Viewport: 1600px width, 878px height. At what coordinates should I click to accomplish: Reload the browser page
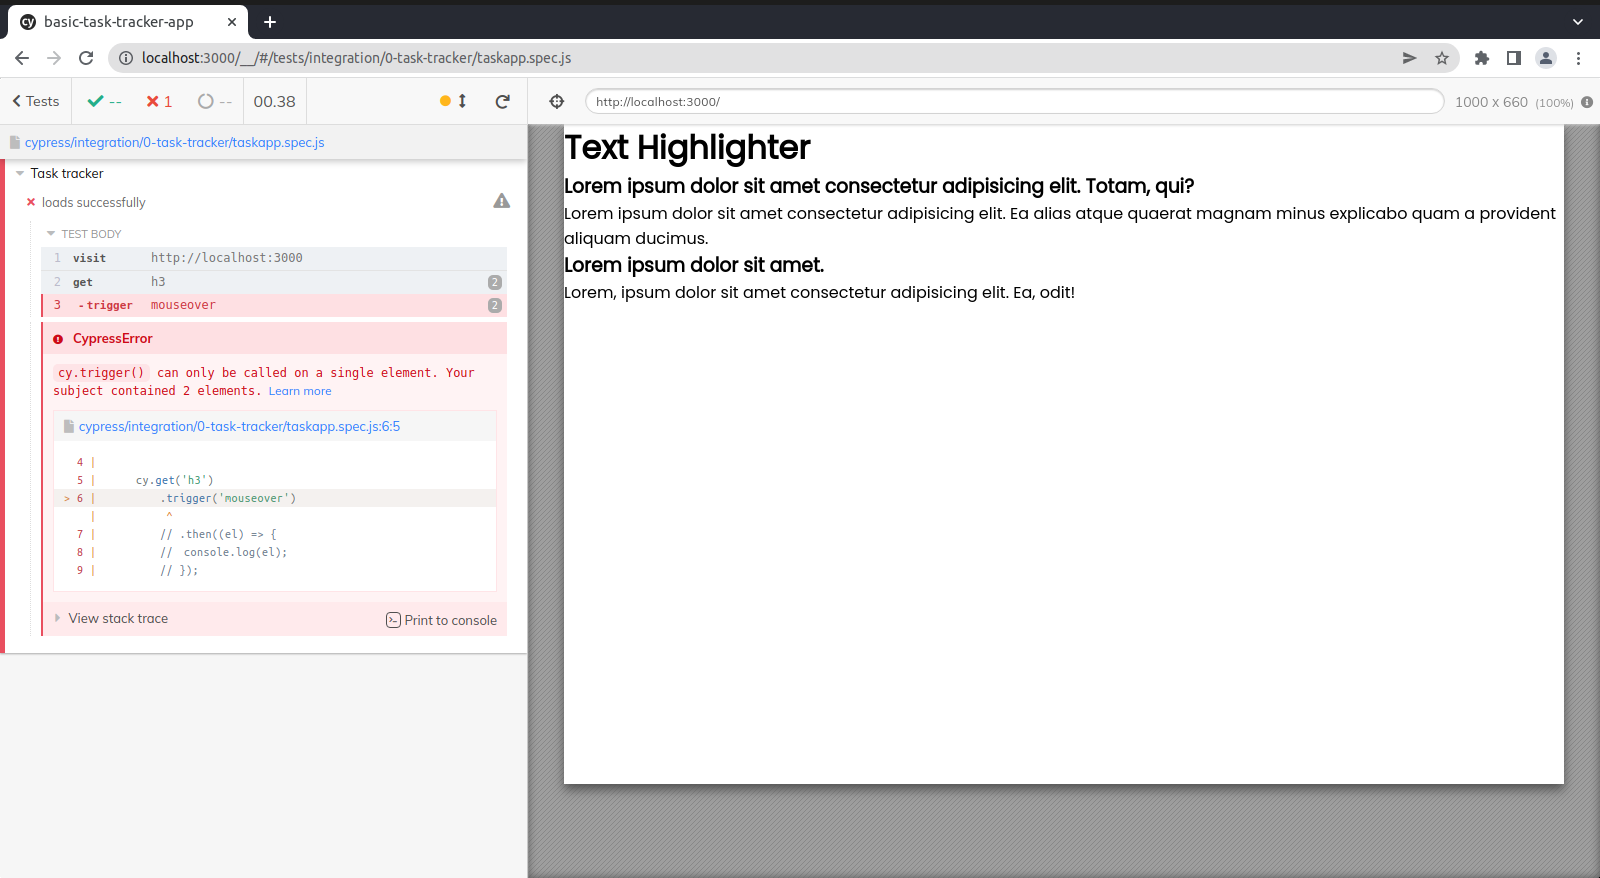coord(86,58)
